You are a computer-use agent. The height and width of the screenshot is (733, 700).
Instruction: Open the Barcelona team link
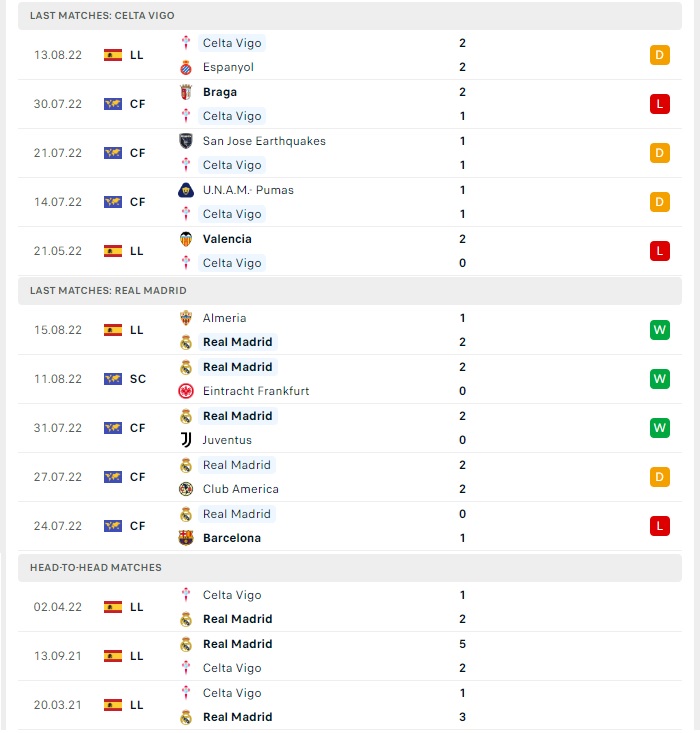click(231, 538)
